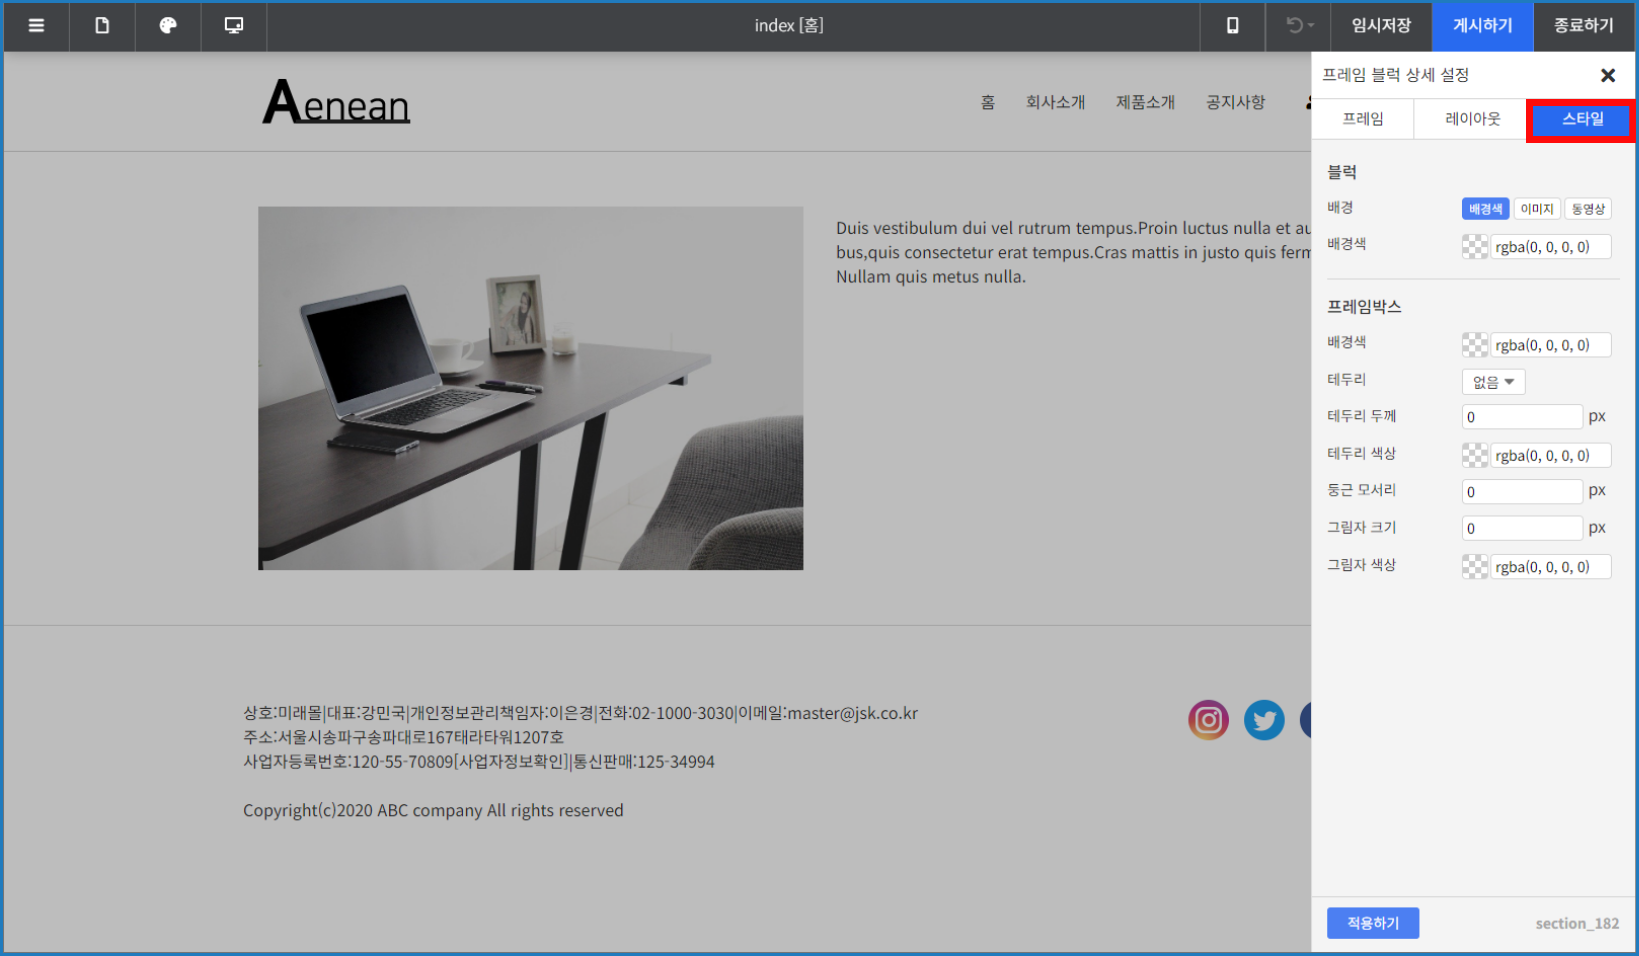Click the 적용하기 apply button
1639x956 pixels.
(1372, 923)
